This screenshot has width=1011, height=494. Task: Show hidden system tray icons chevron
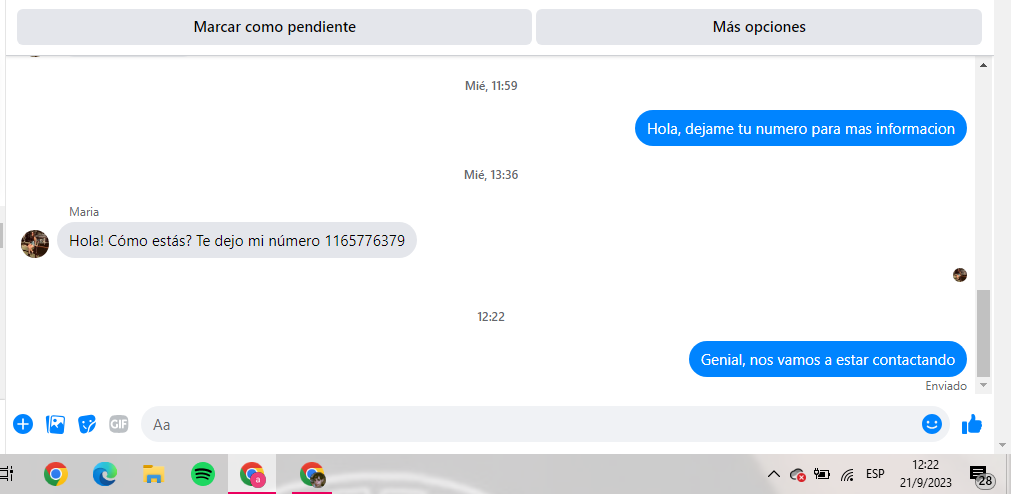point(773,475)
